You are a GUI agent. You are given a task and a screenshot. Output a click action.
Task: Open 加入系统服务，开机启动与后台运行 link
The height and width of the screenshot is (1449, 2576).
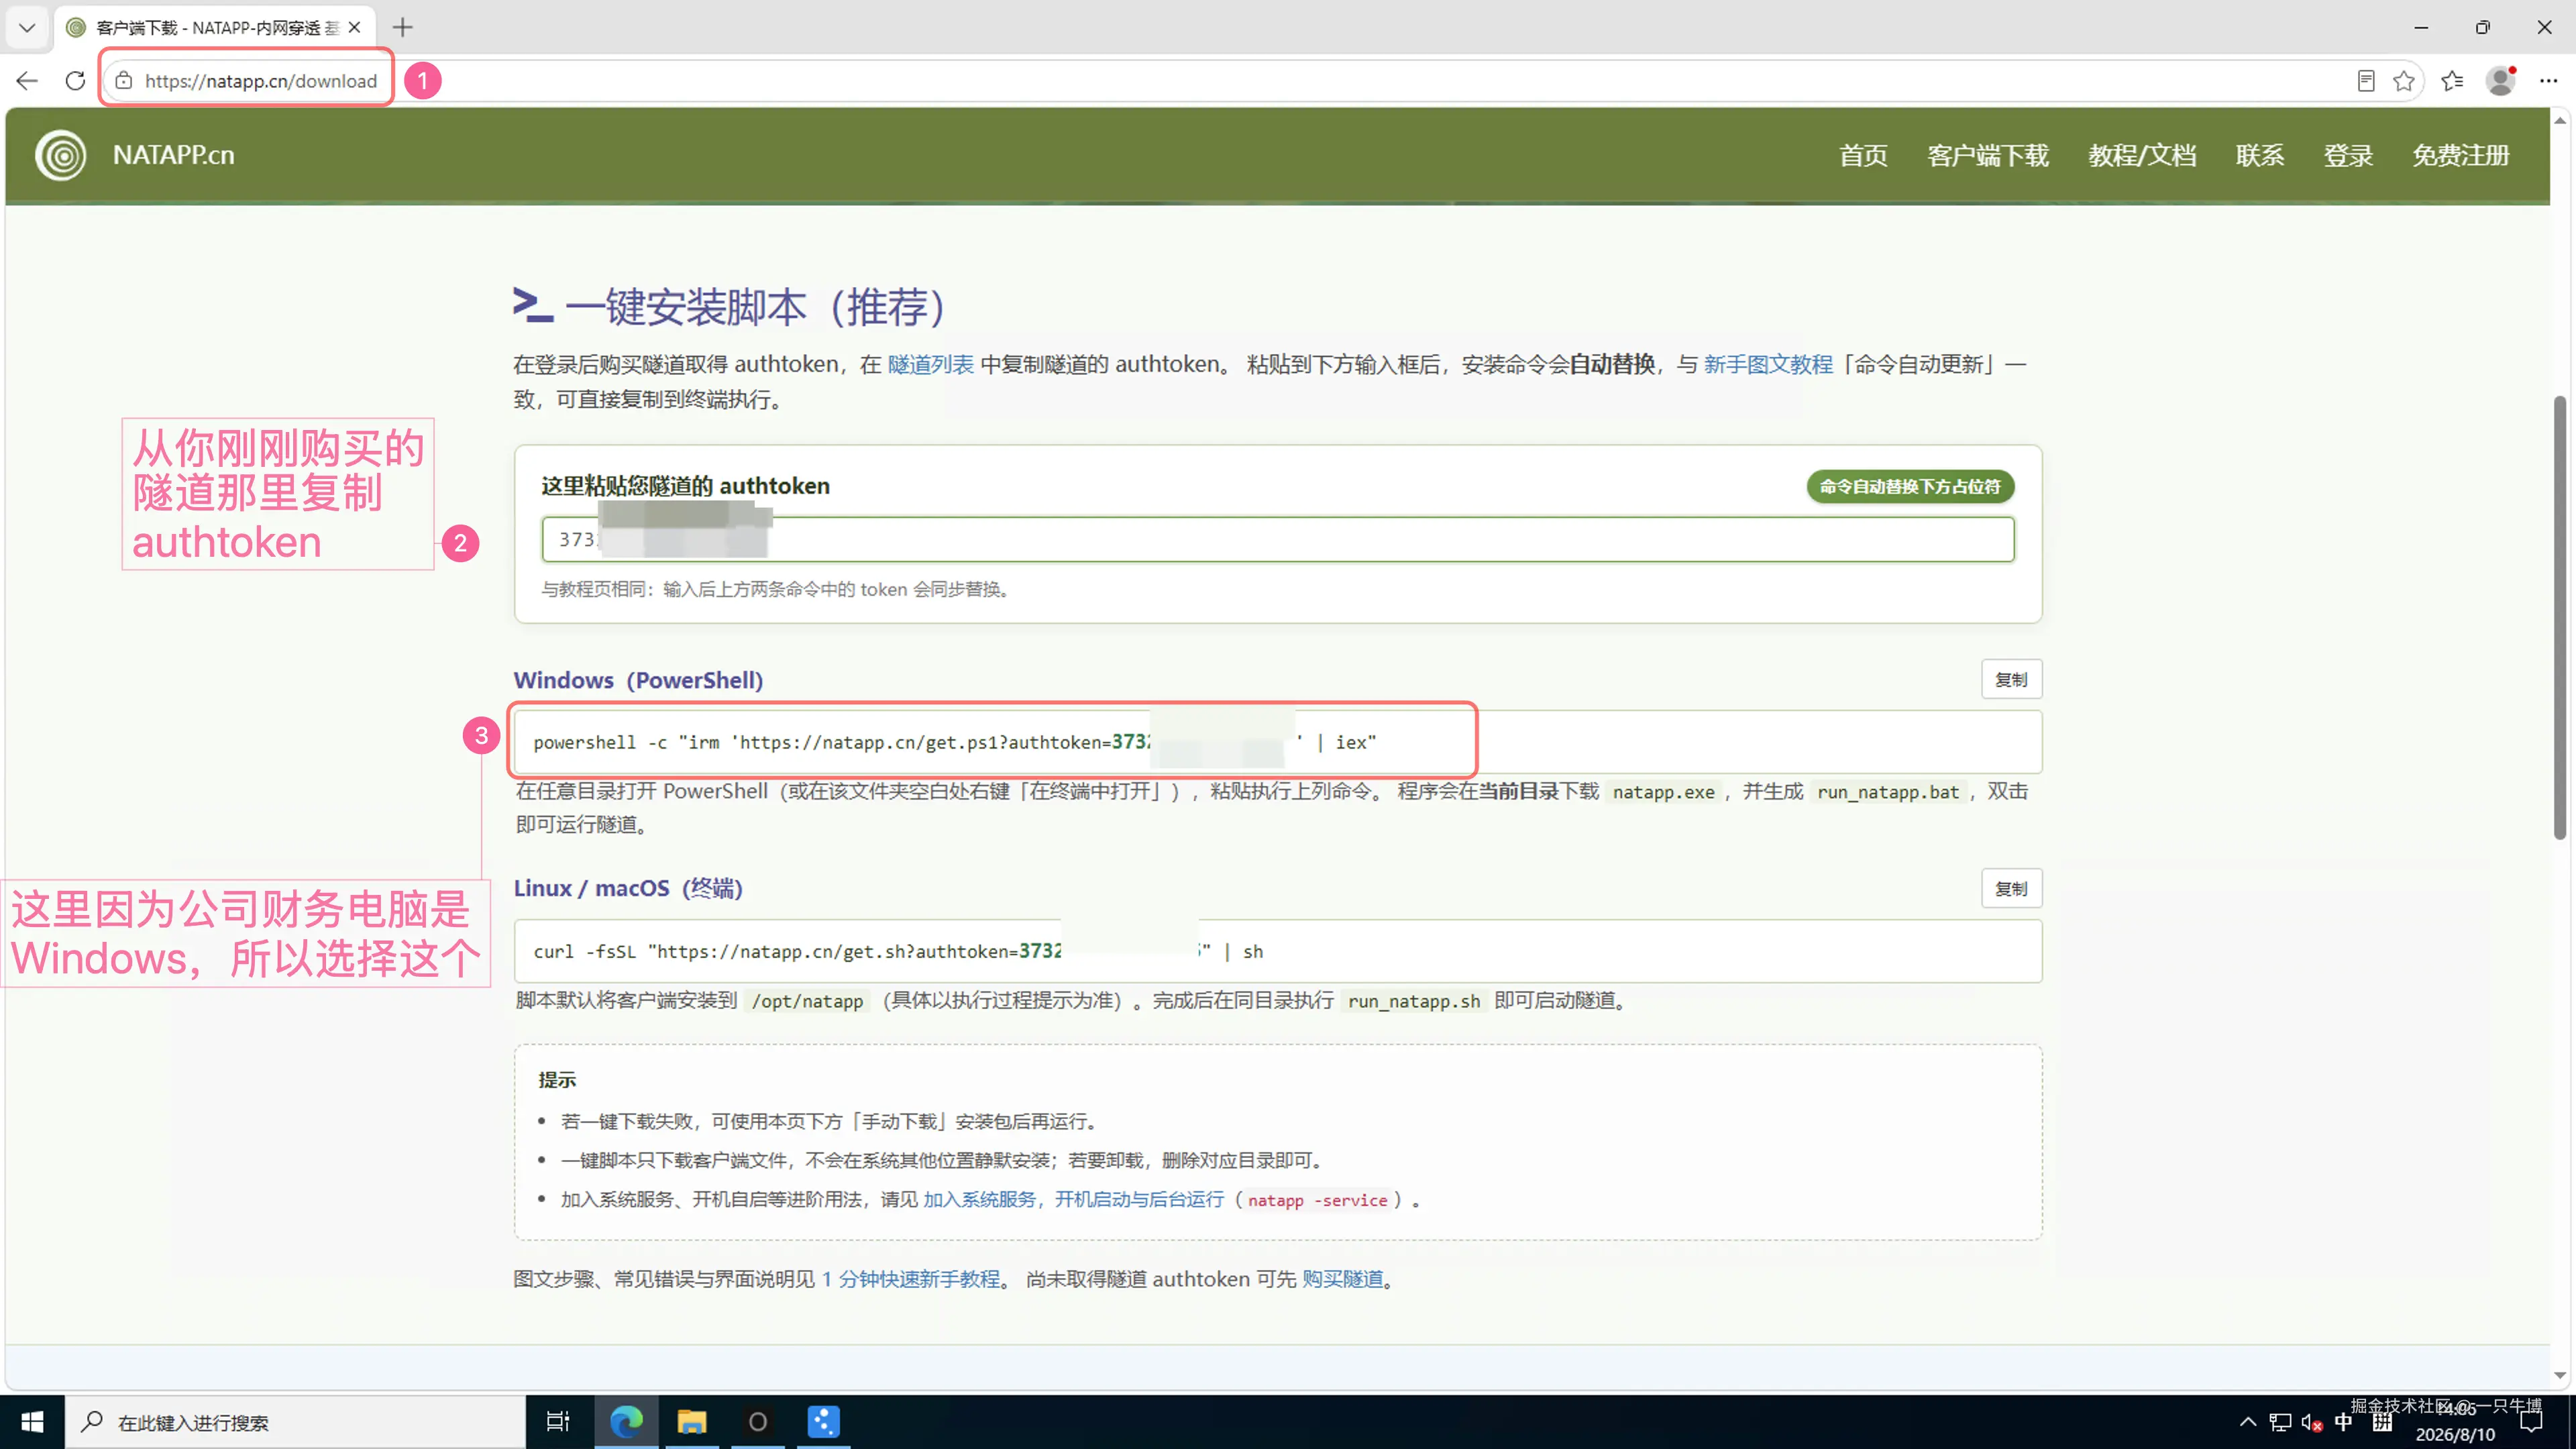pyautogui.click(x=1073, y=1199)
